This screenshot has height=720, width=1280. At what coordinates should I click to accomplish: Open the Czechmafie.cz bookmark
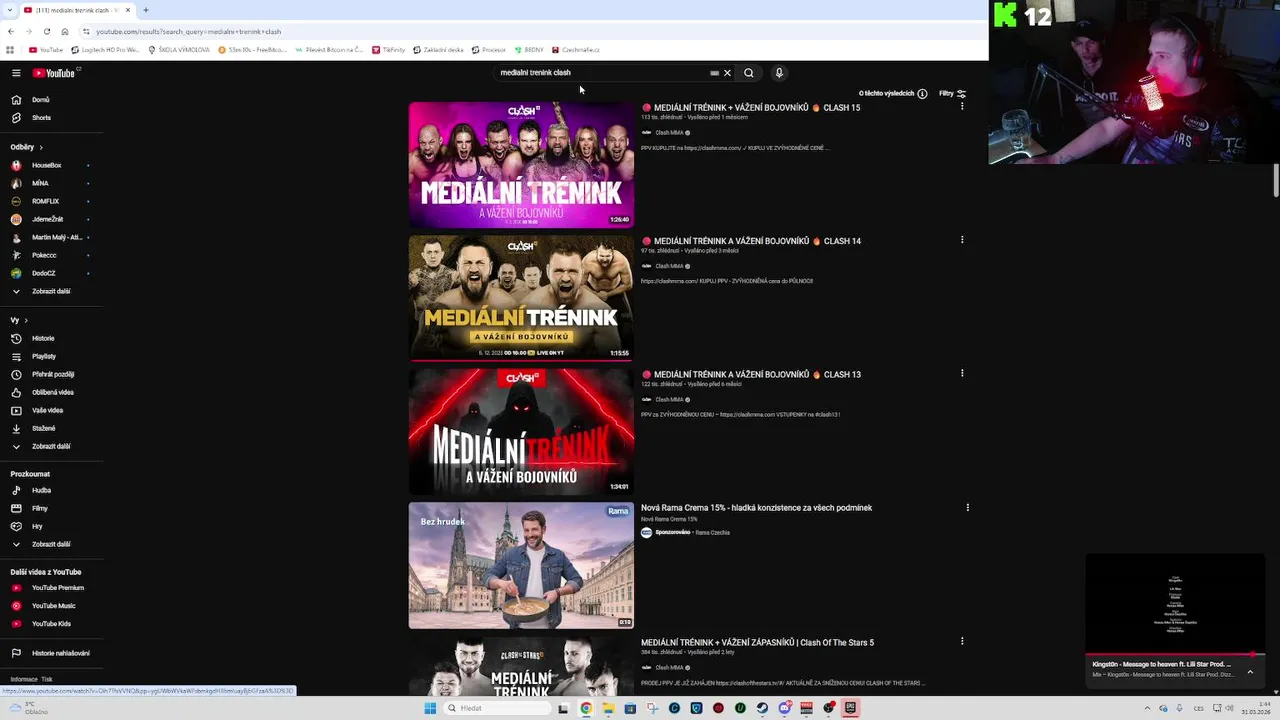coord(576,50)
